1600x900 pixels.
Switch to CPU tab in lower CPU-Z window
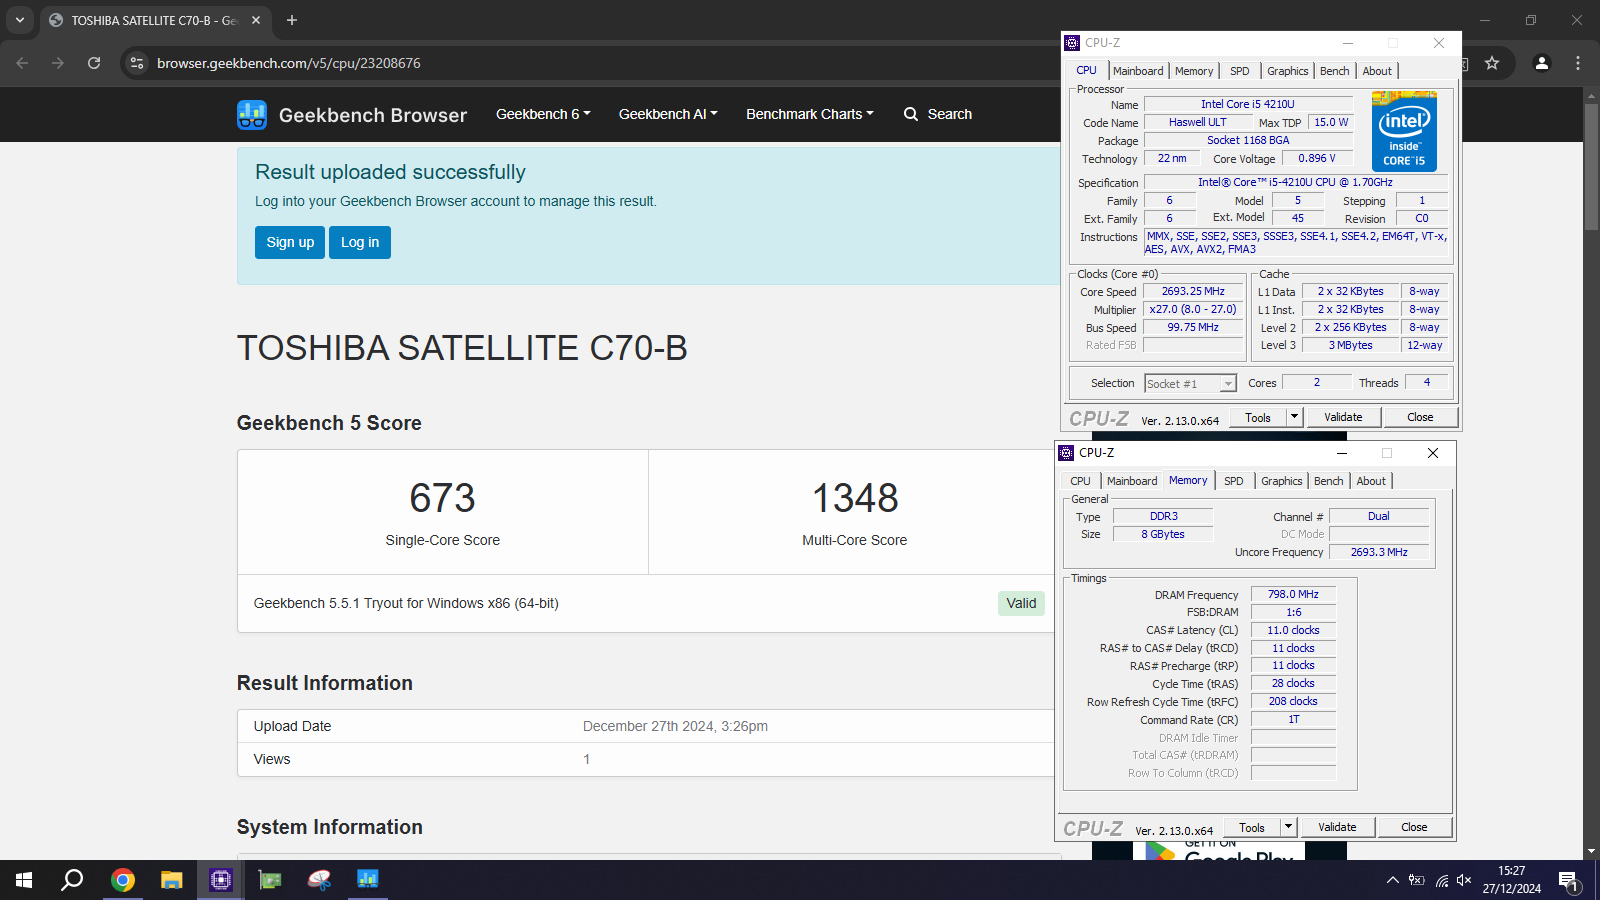pos(1080,481)
